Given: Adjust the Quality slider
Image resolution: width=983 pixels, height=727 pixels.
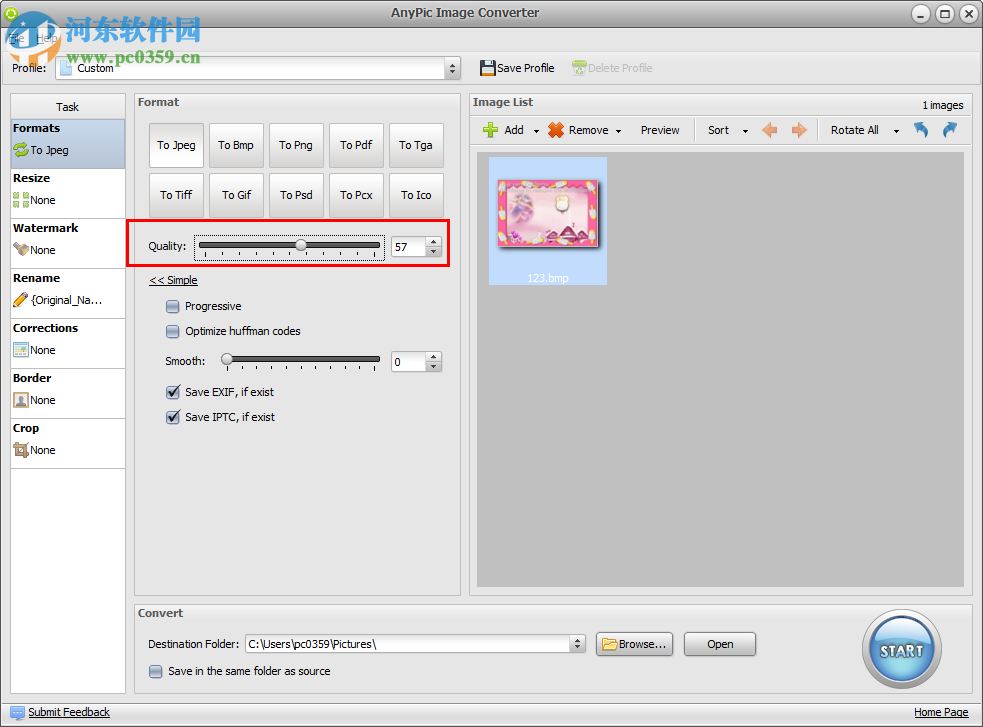Looking at the screenshot, I should click(303, 245).
